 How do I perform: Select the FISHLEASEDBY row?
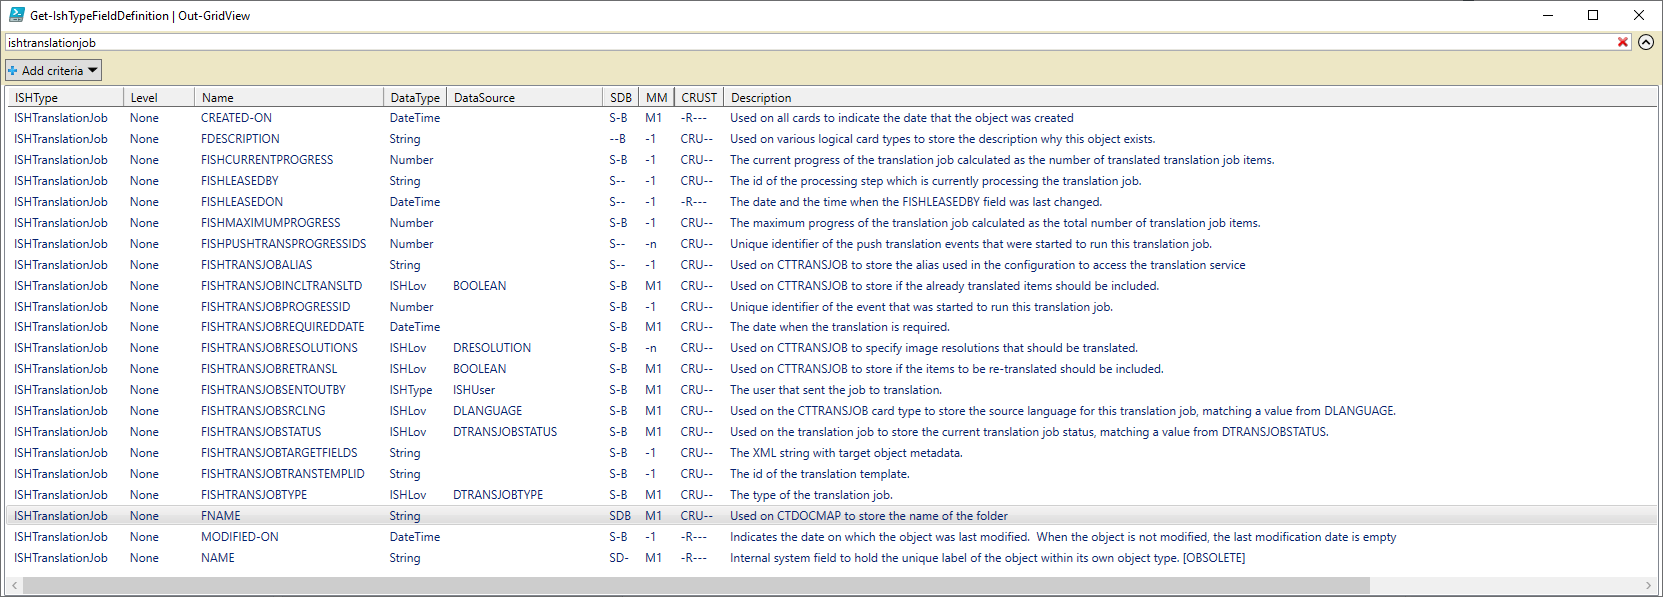(240, 181)
